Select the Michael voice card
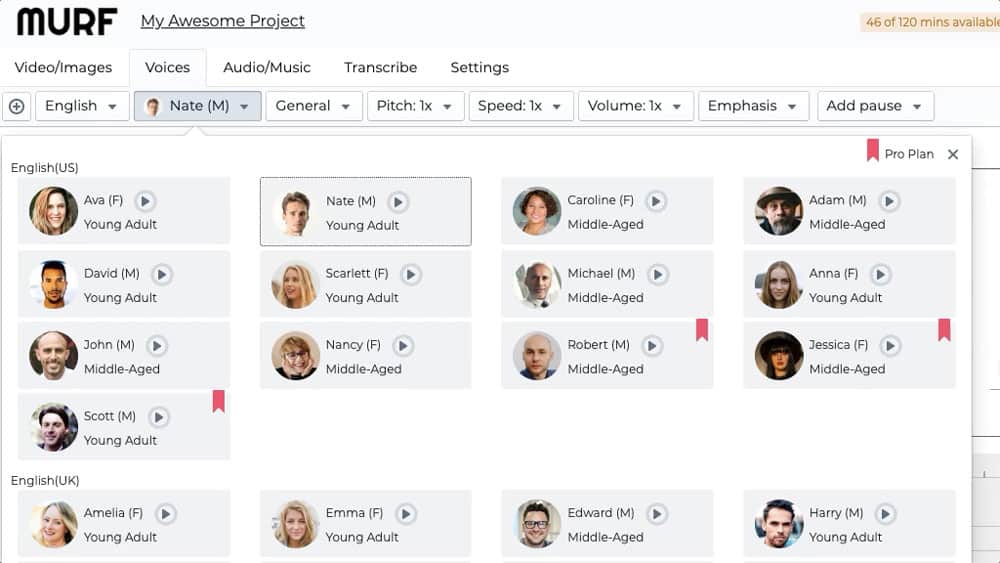Viewport: 1000px width, 563px height. click(607, 284)
